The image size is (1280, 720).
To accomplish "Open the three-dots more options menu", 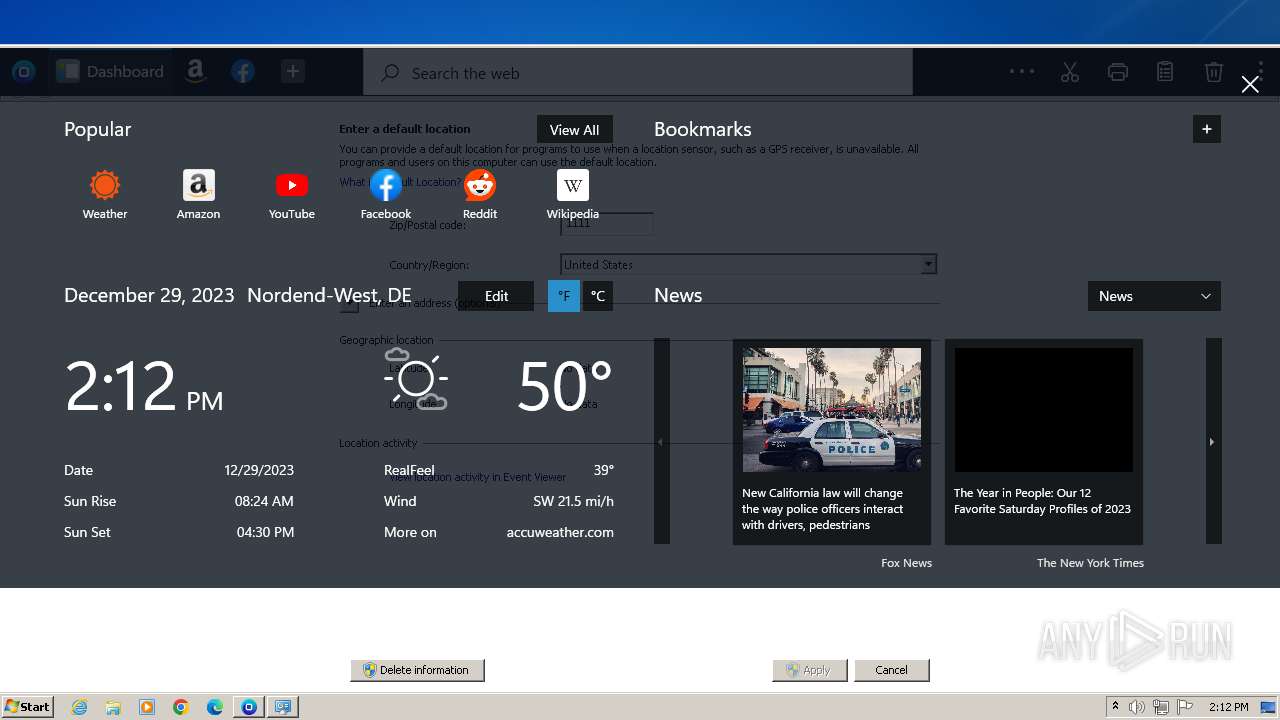I will point(1022,71).
